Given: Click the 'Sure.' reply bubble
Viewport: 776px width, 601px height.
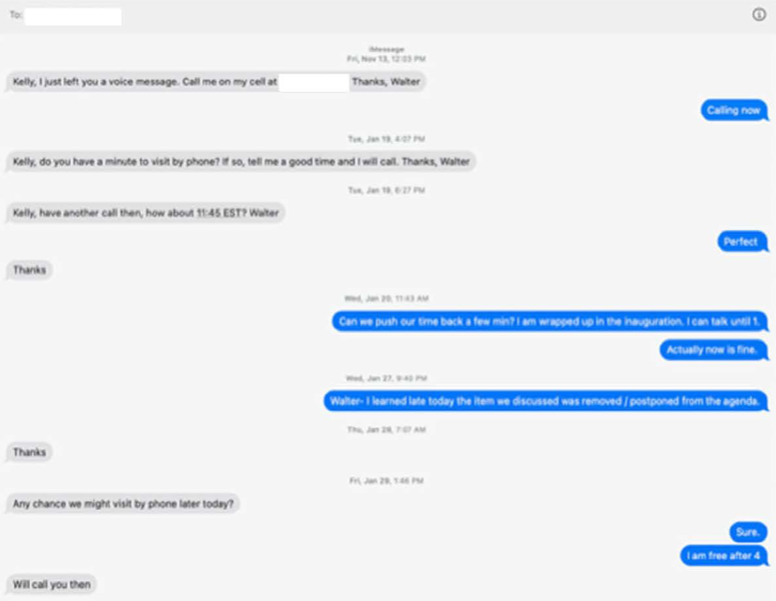Looking at the screenshot, I should coord(748,532).
